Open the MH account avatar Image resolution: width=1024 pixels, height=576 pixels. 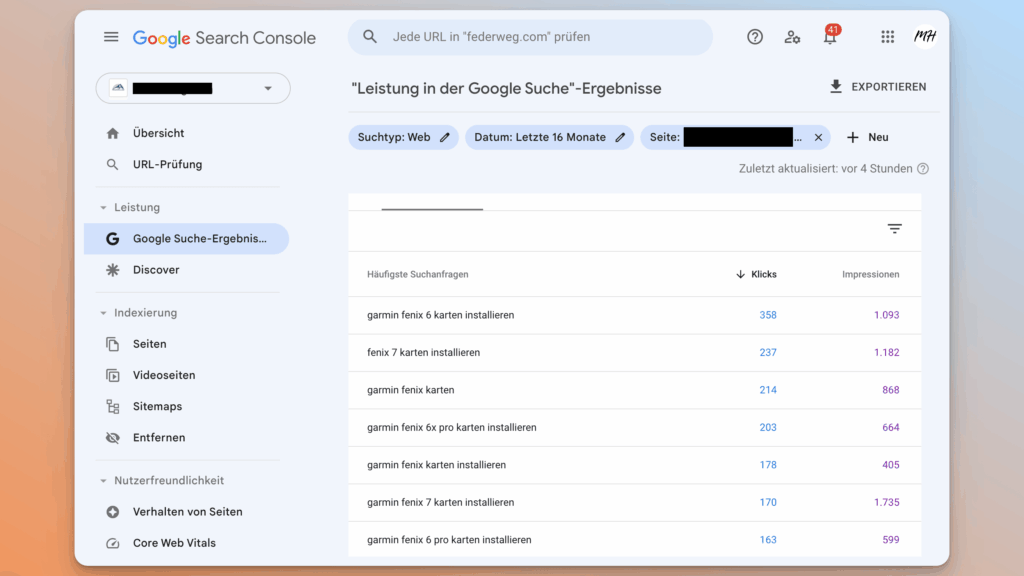tap(925, 37)
